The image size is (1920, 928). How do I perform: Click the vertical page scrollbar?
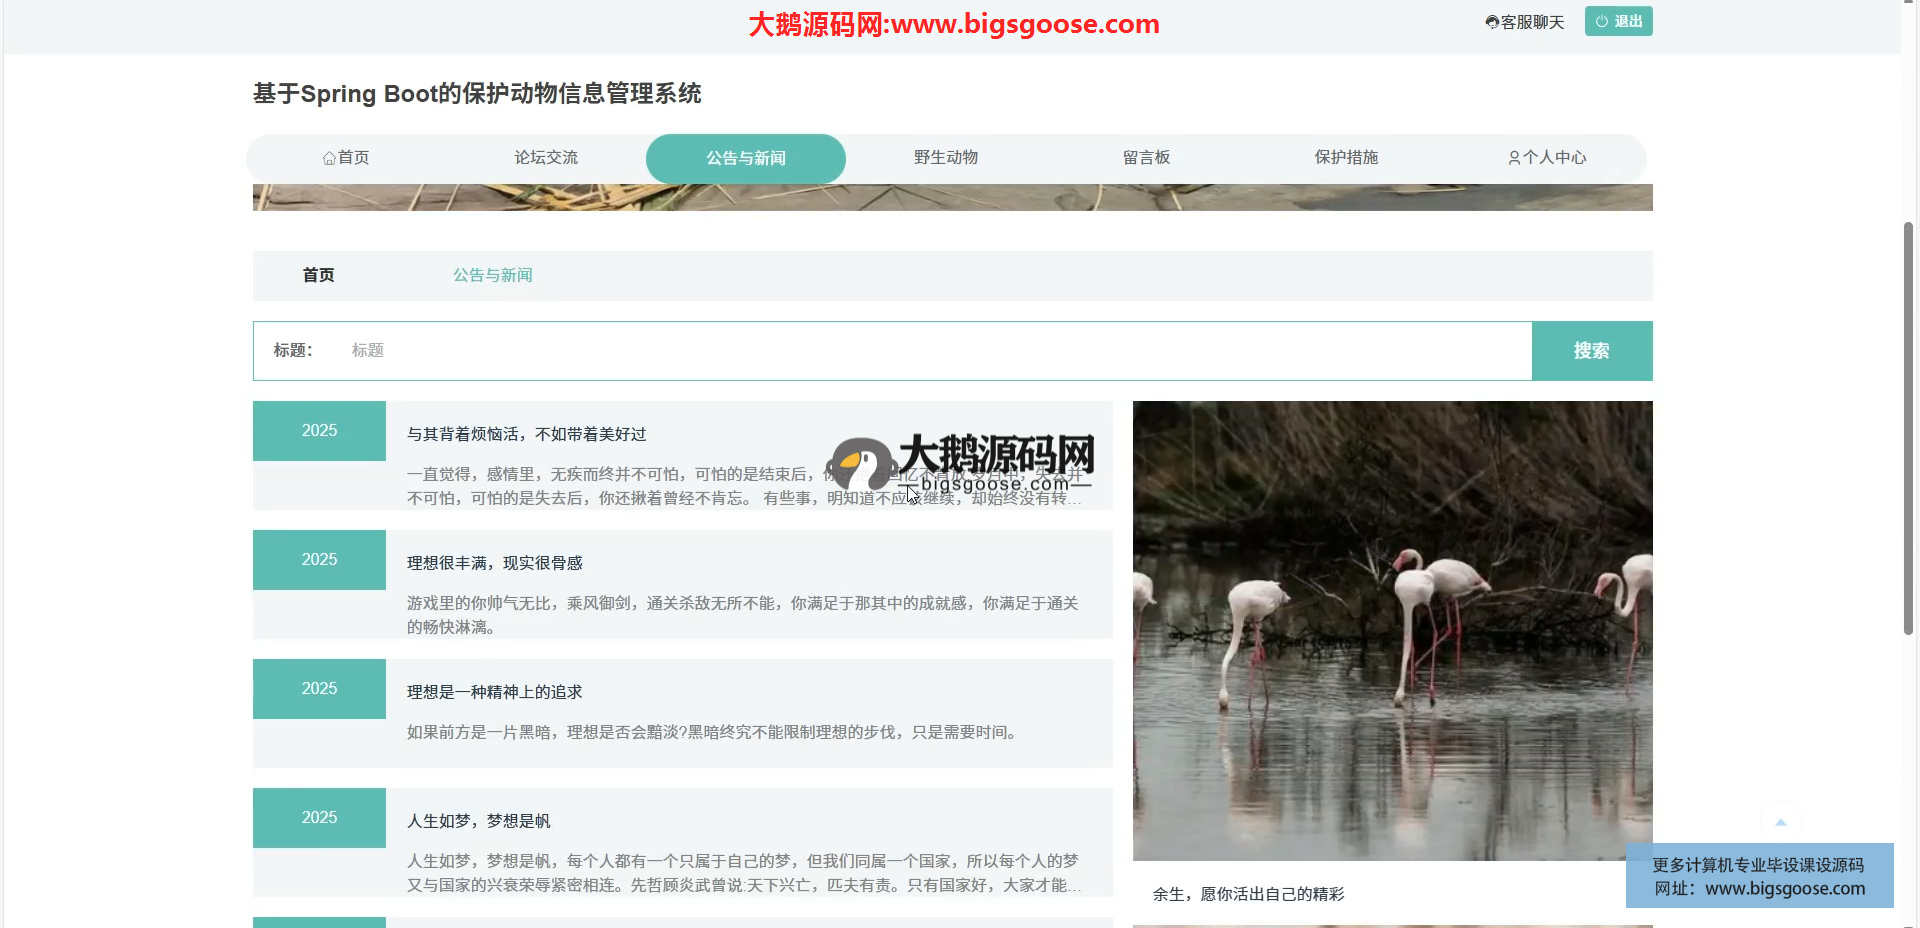(x=1908, y=428)
